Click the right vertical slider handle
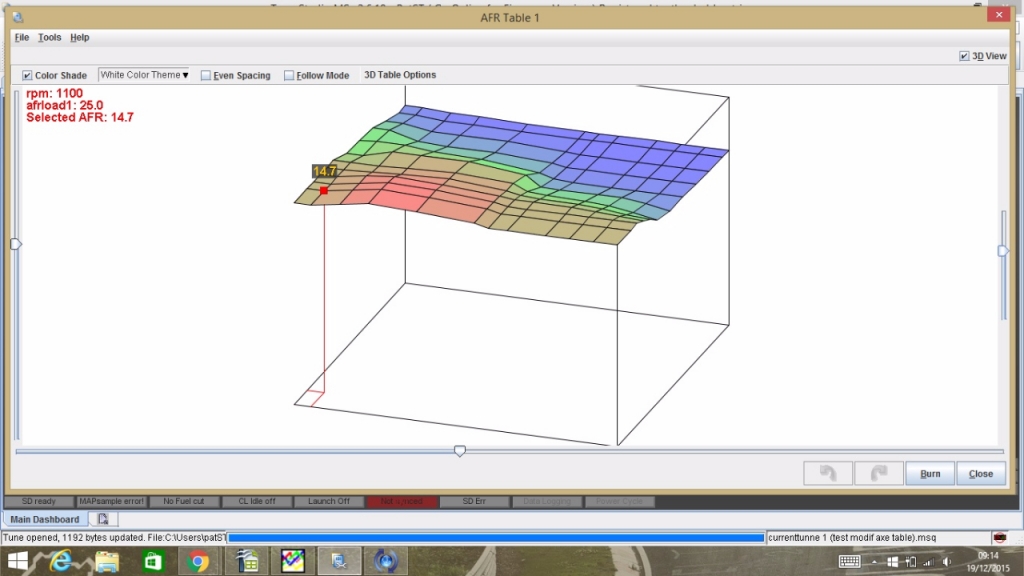1024x576 pixels. tap(1003, 251)
